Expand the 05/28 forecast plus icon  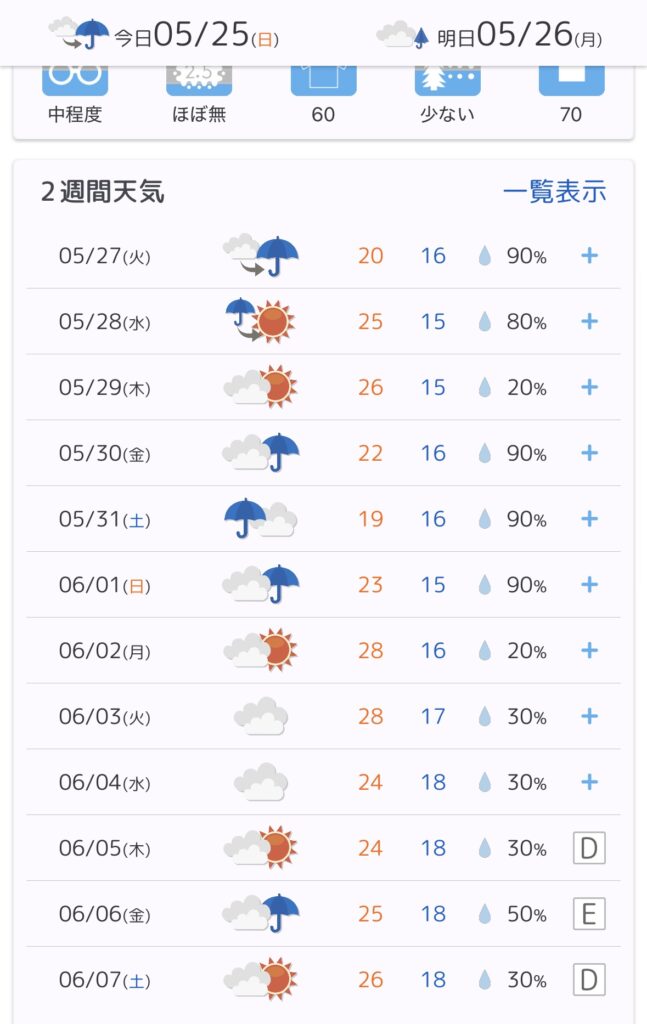[x=590, y=321]
